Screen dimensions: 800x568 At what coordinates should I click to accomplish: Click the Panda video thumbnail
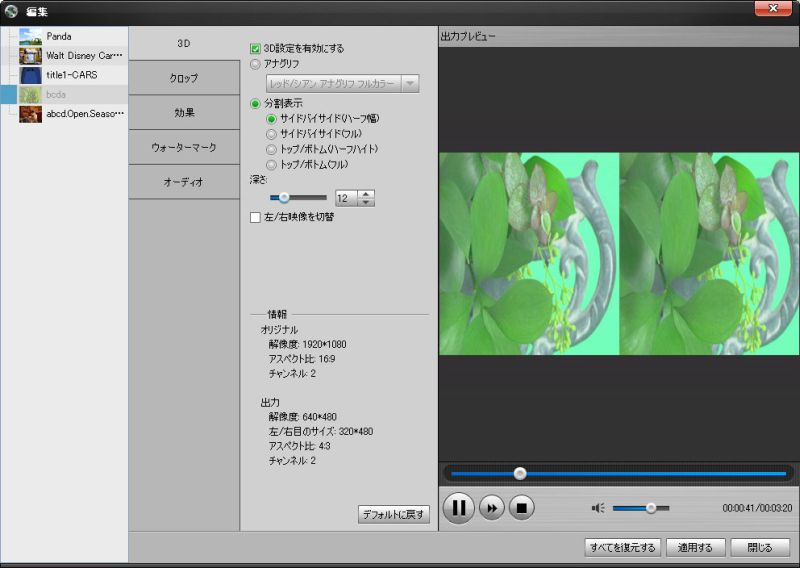point(31,37)
